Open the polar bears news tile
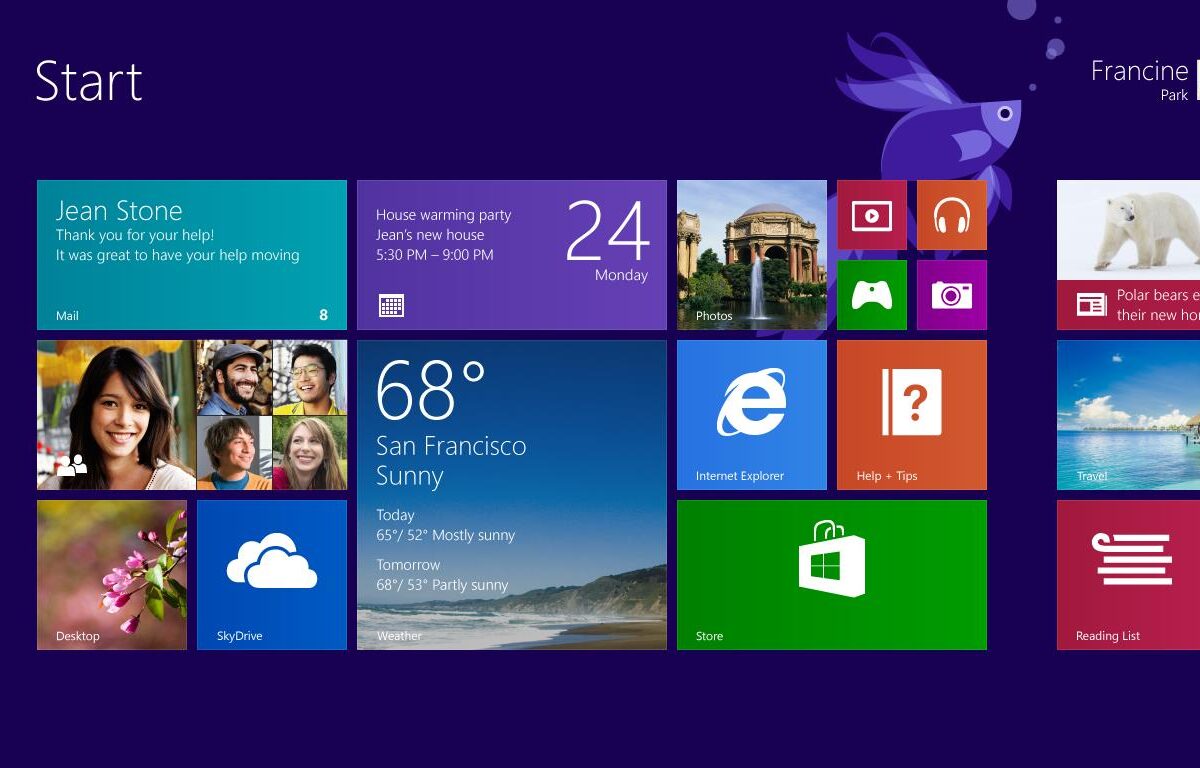The height and width of the screenshot is (768, 1200). [1128, 255]
